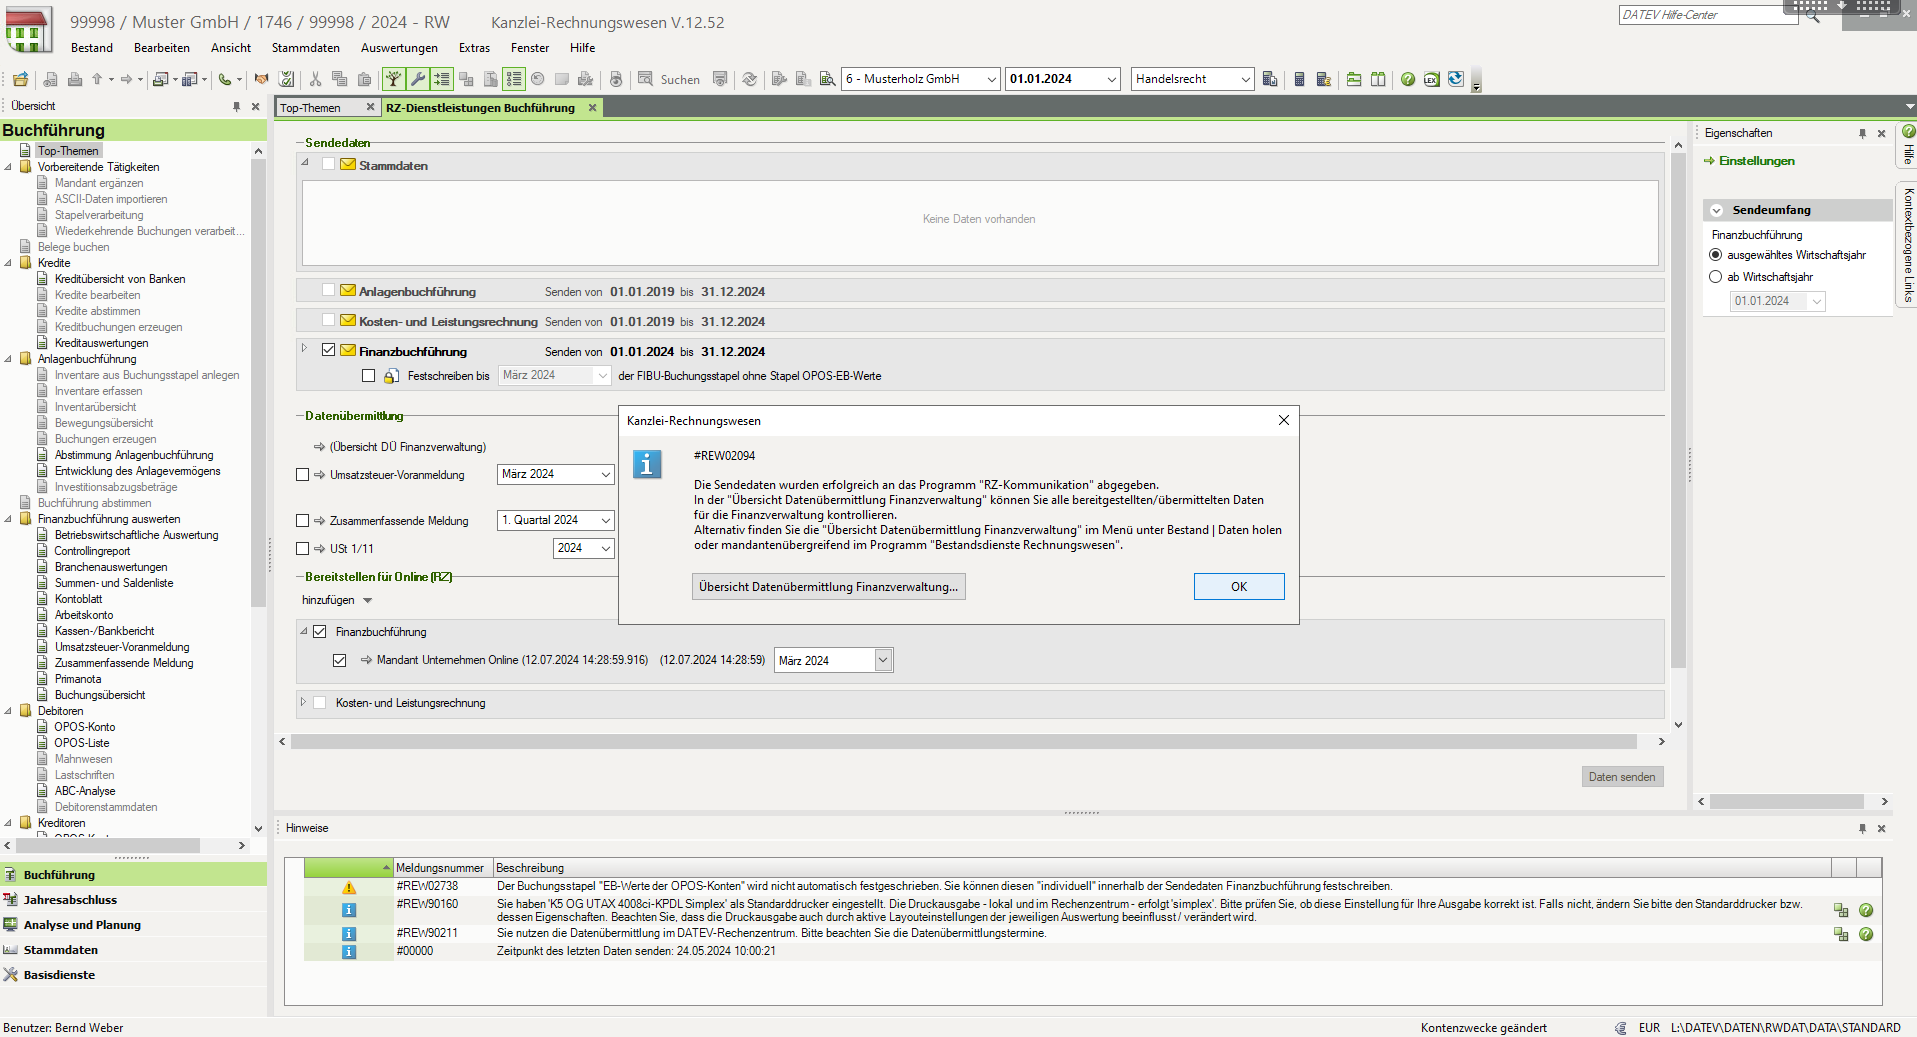Expand the Kosten- und Leistungsrechnung section
The height and width of the screenshot is (1037, 1917).
tap(303, 703)
